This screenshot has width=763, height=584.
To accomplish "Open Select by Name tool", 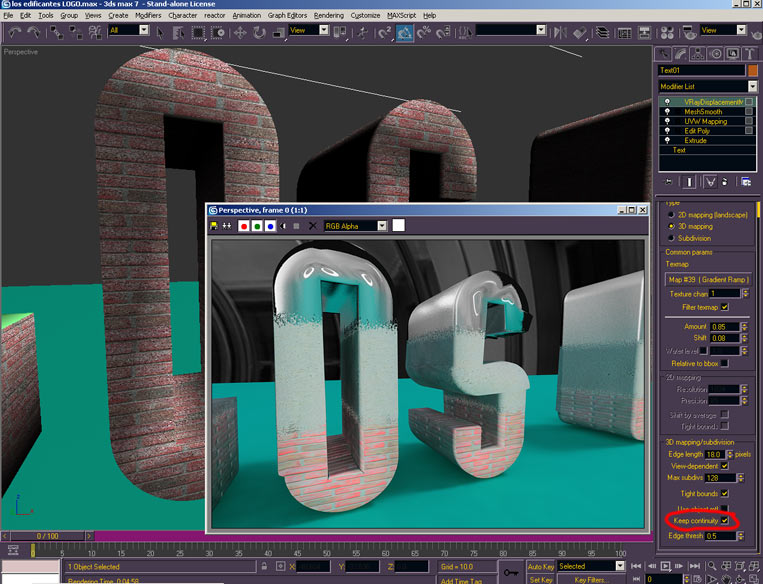I will (x=178, y=33).
